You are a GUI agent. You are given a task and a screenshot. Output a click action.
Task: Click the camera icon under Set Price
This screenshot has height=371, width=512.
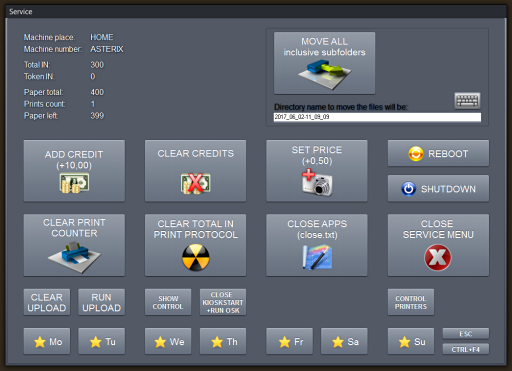(x=317, y=182)
